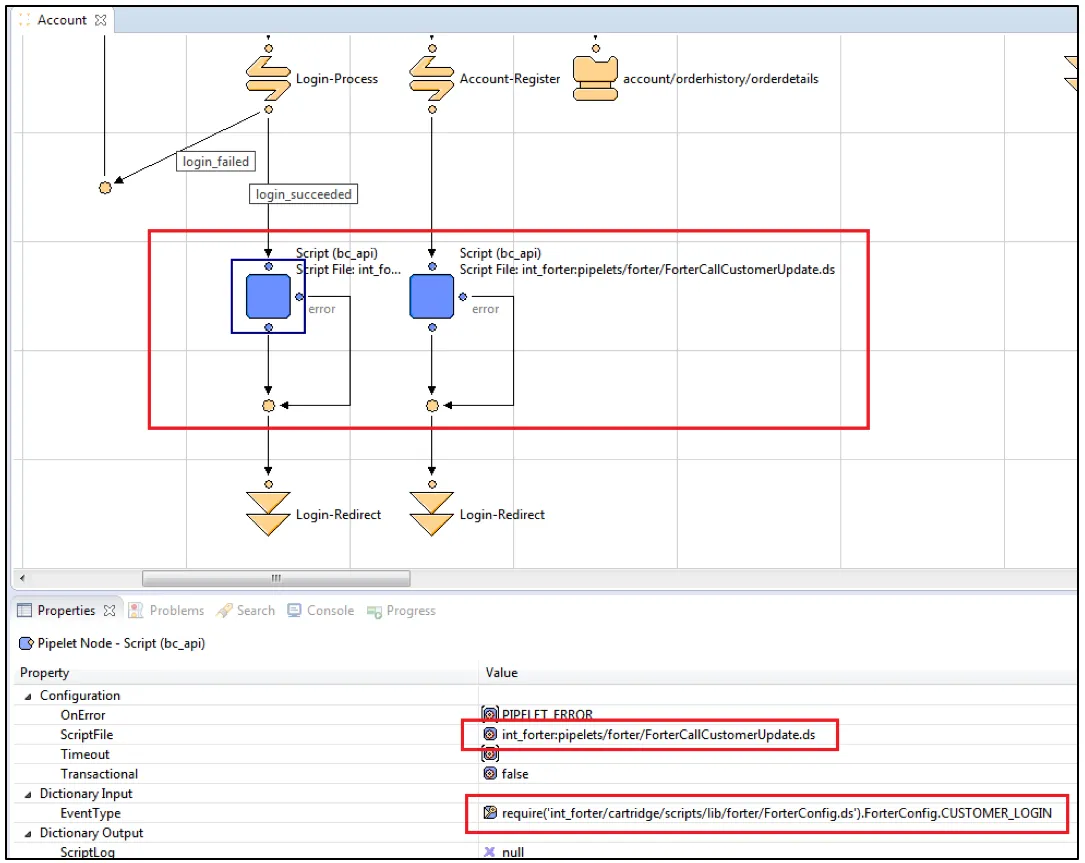The width and height of the screenshot is (1085, 863).
Task: Select the account/orderhistory/orderdetails interaction node icon
Action: (x=595, y=79)
